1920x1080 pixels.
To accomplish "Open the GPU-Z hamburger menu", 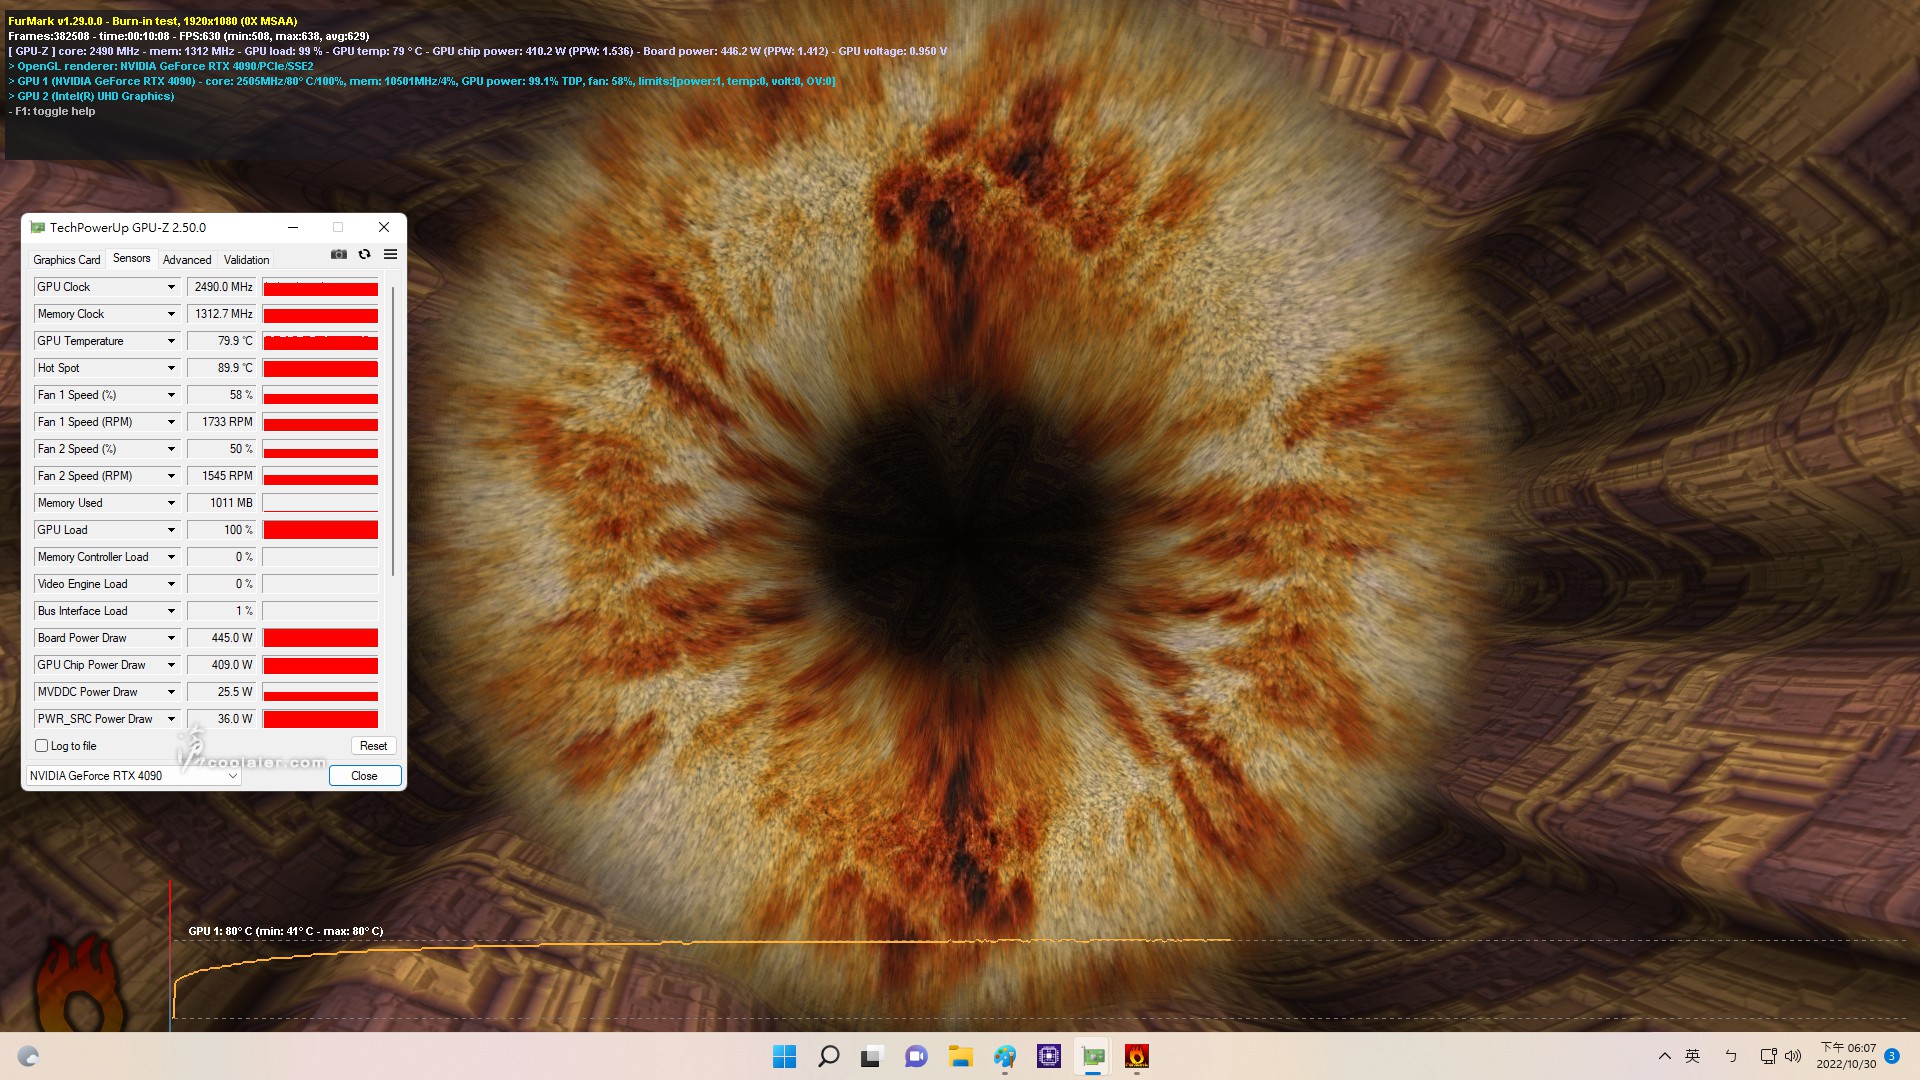I will point(391,254).
